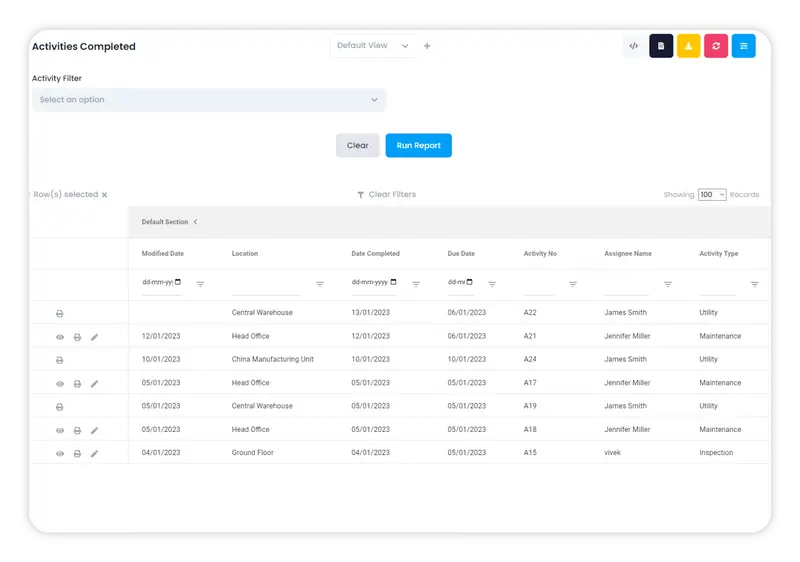Viewport: 800px width, 562px height.
Task: Focus the Activity Type filter input
Action: tap(717, 285)
